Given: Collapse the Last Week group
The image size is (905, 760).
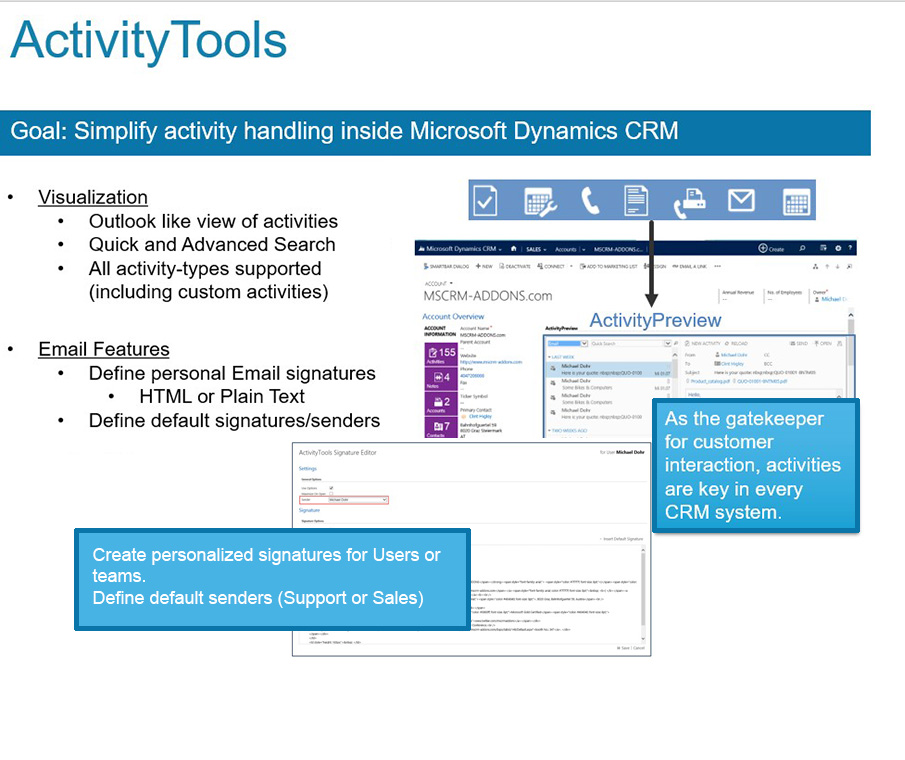Looking at the screenshot, I should coord(563,356).
